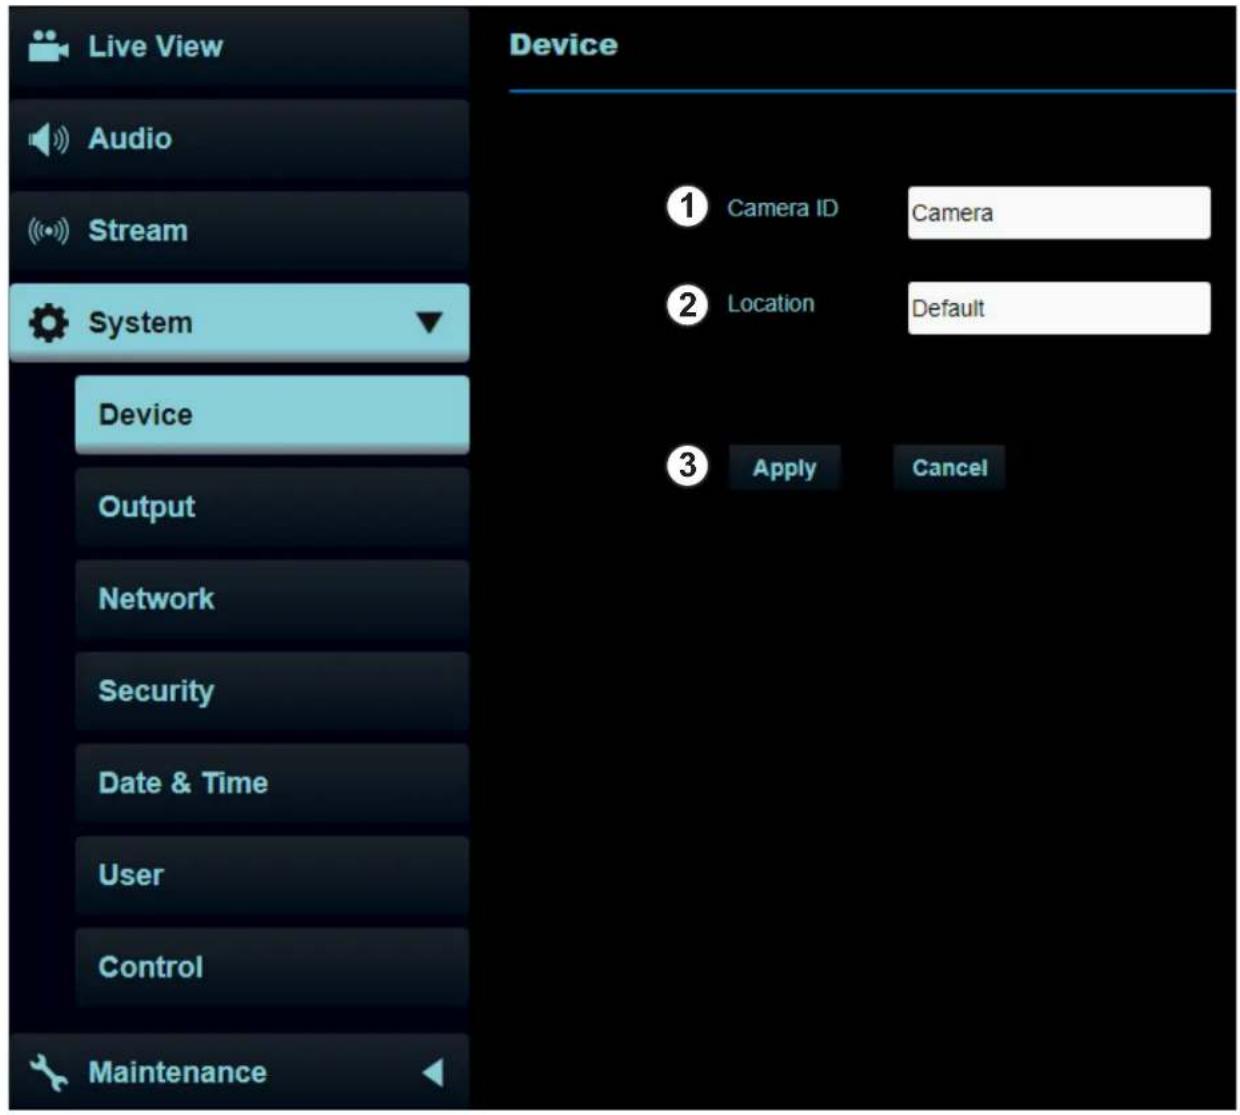Expand the Maintenance menu arrow

[x=432, y=1072]
